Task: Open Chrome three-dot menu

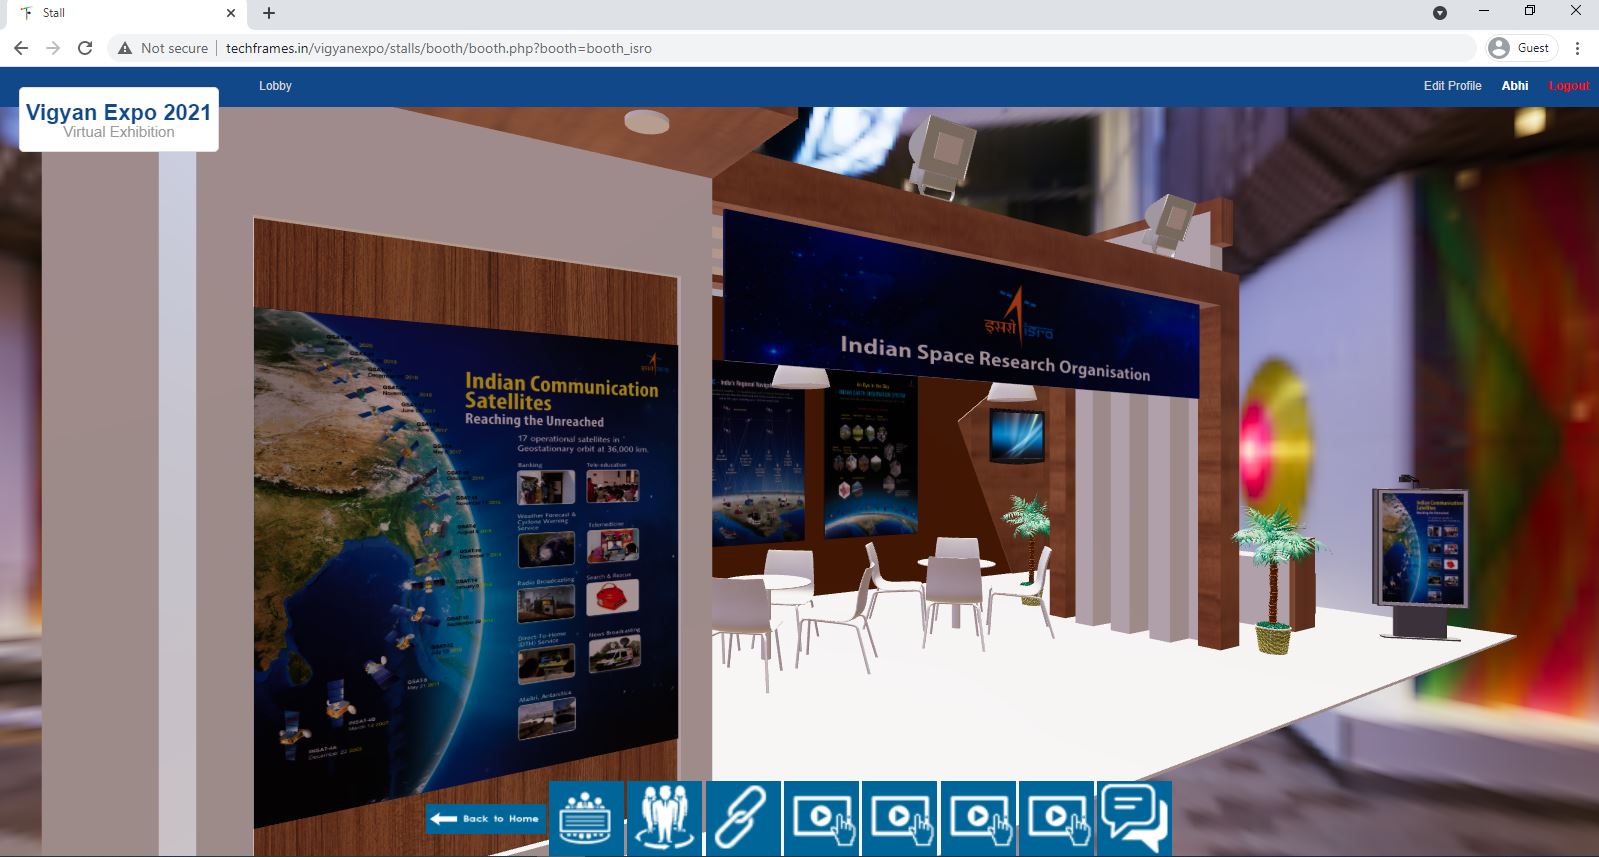Action: (x=1577, y=48)
